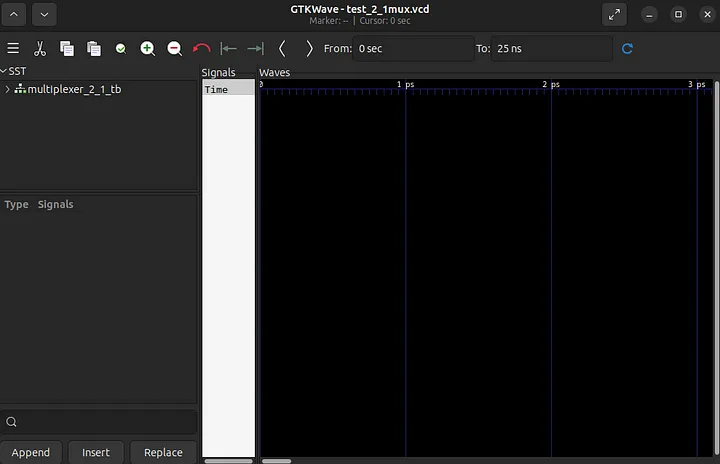Open the hamburger main menu
The width and height of the screenshot is (720, 464).
(x=13, y=48)
